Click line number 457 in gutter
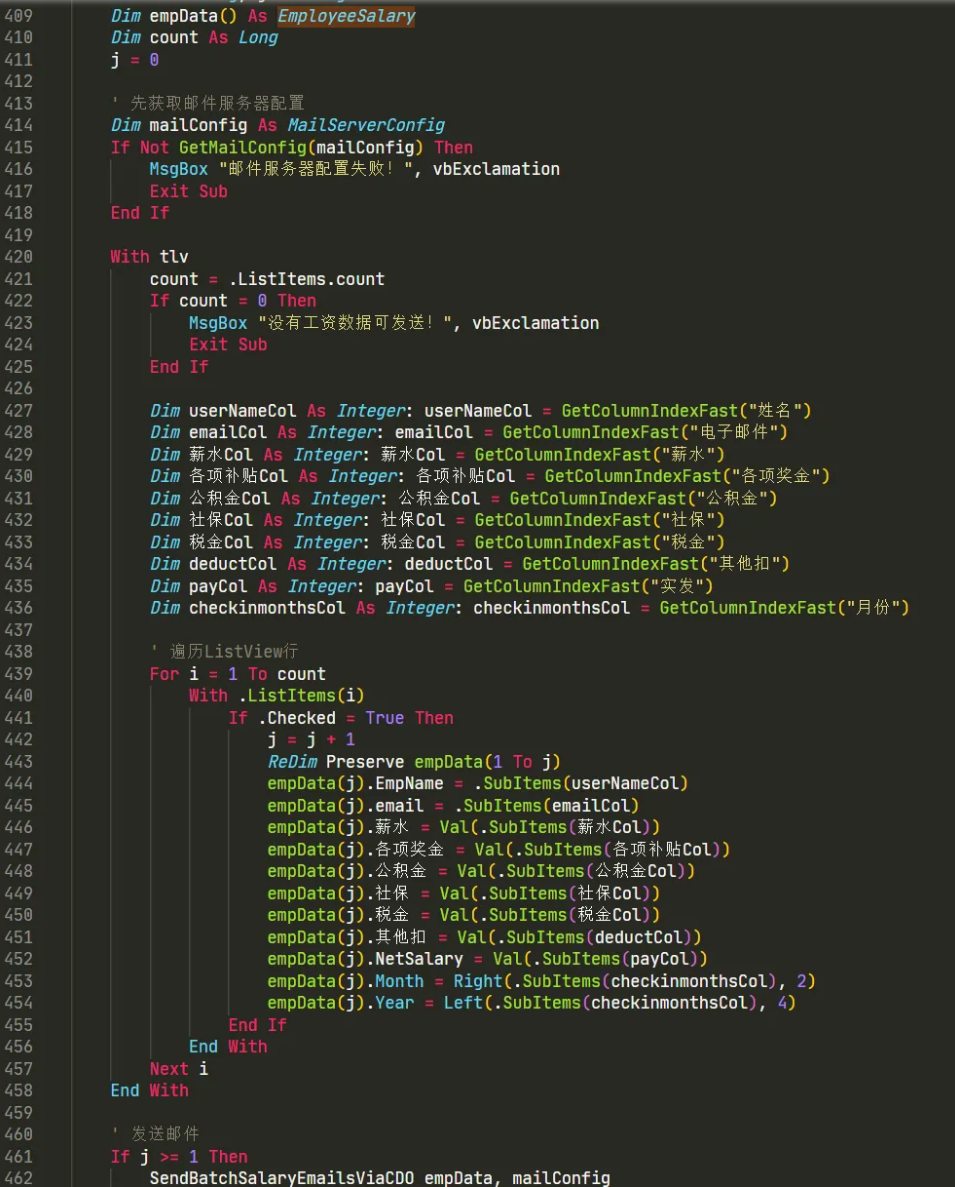This screenshot has width=955, height=1187. click(18, 1068)
